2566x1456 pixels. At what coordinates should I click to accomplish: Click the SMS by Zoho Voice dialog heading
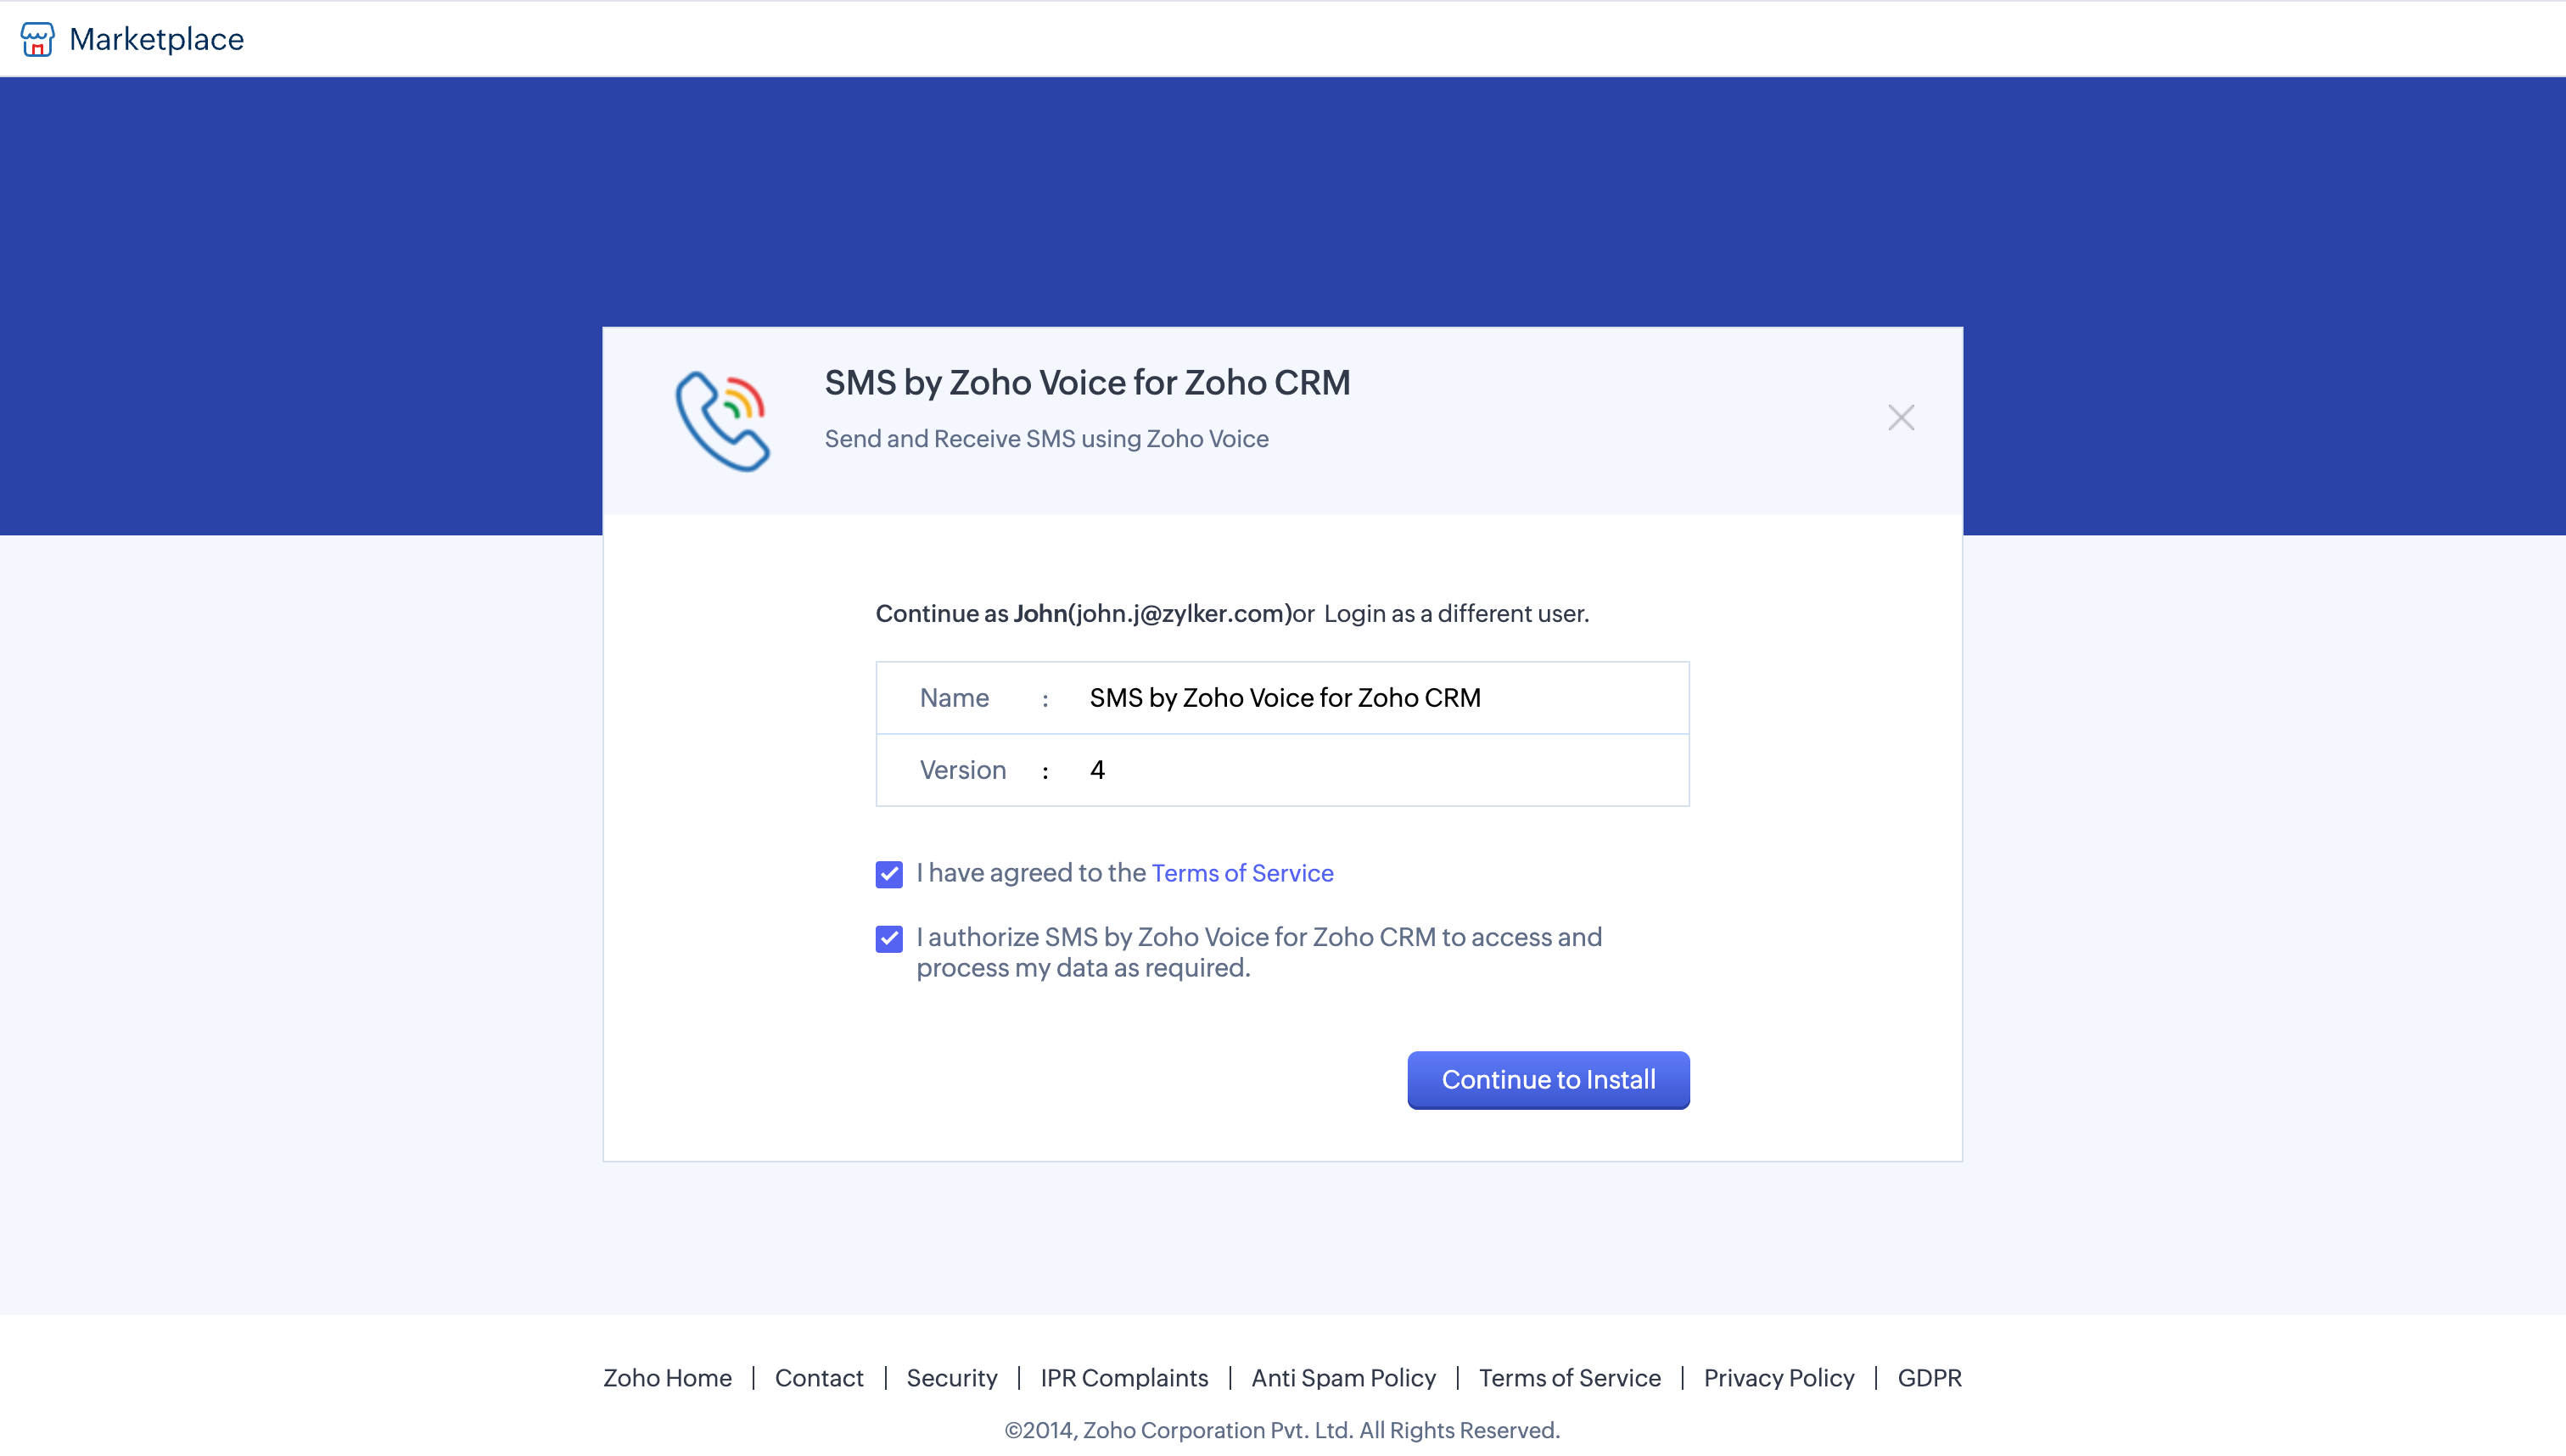coord(1087,383)
